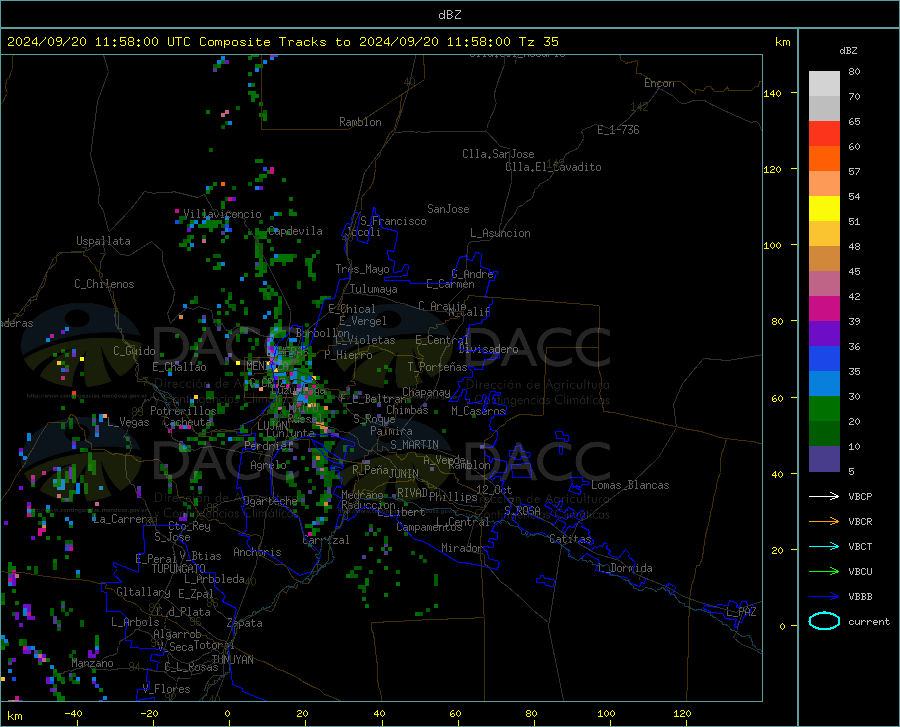This screenshot has width=900, height=727.
Task: Click the 'S_Francisco' place label
Action: coord(393,221)
